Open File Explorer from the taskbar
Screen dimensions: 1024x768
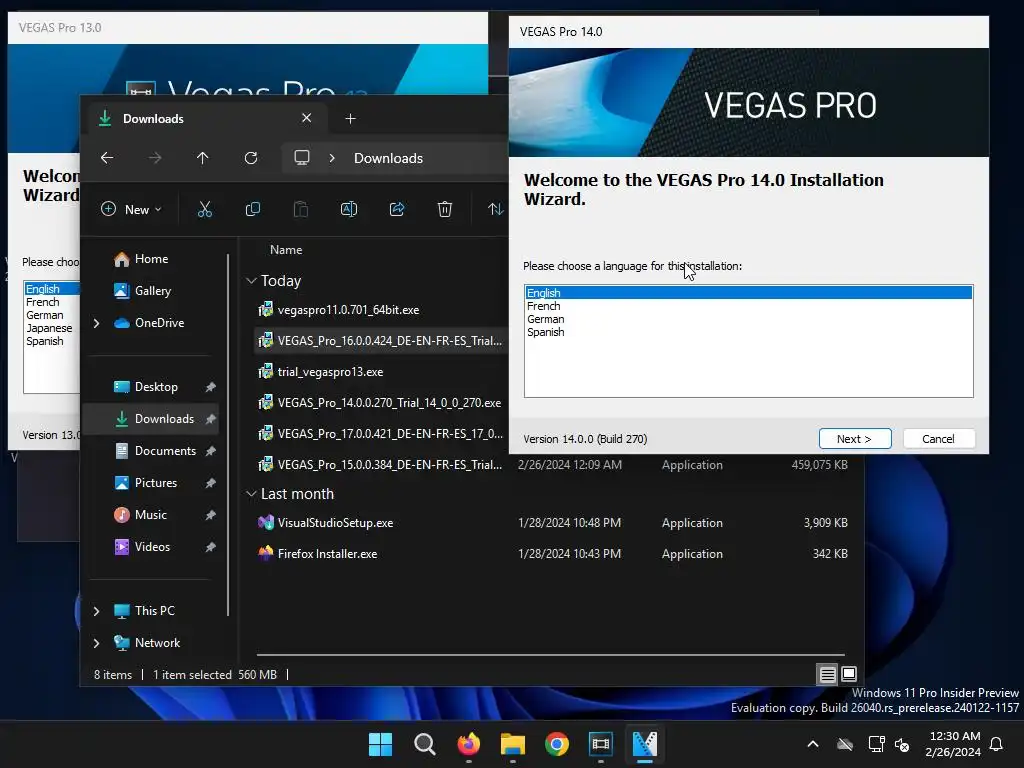pyautogui.click(x=513, y=744)
